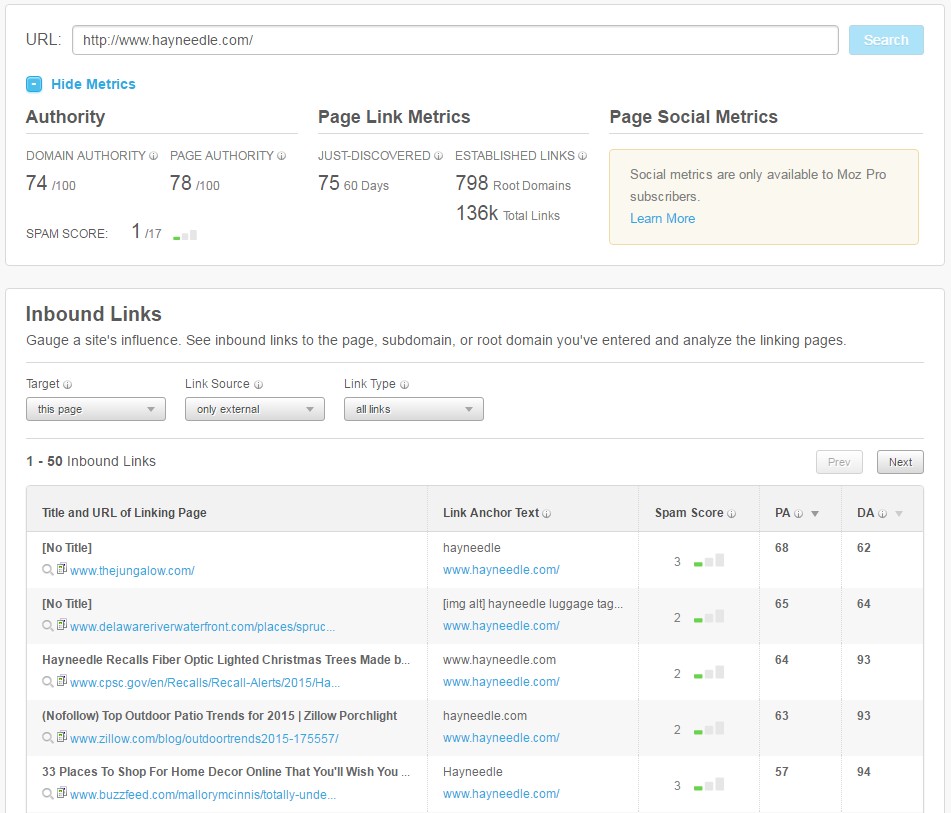This screenshot has height=813, width=951.
Task: Sort table by DA column arrow
Action: [x=898, y=514]
